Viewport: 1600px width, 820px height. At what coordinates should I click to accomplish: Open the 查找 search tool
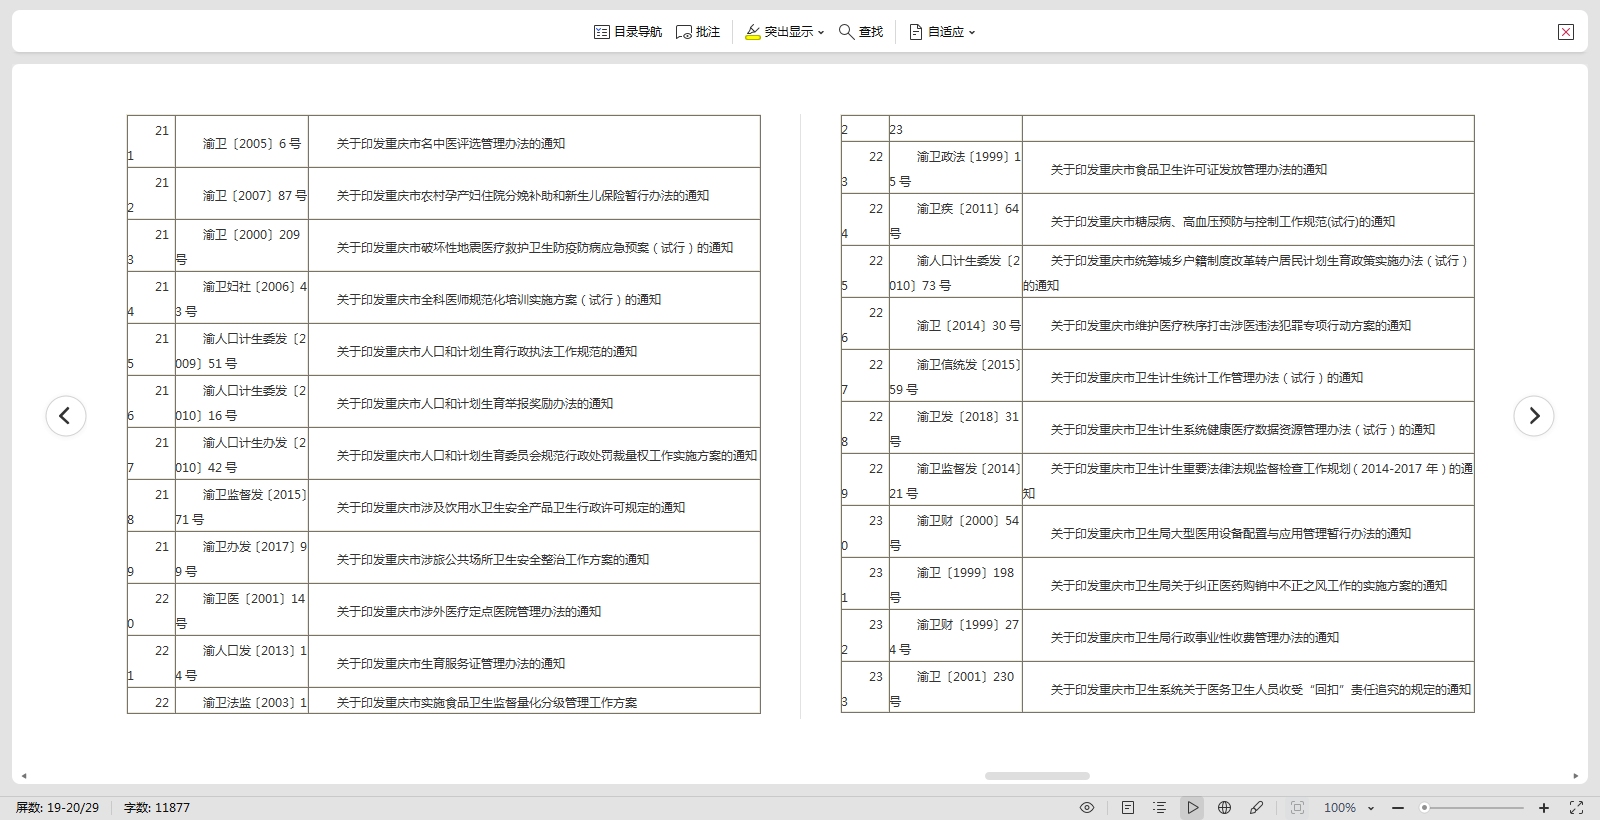[x=861, y=32]
